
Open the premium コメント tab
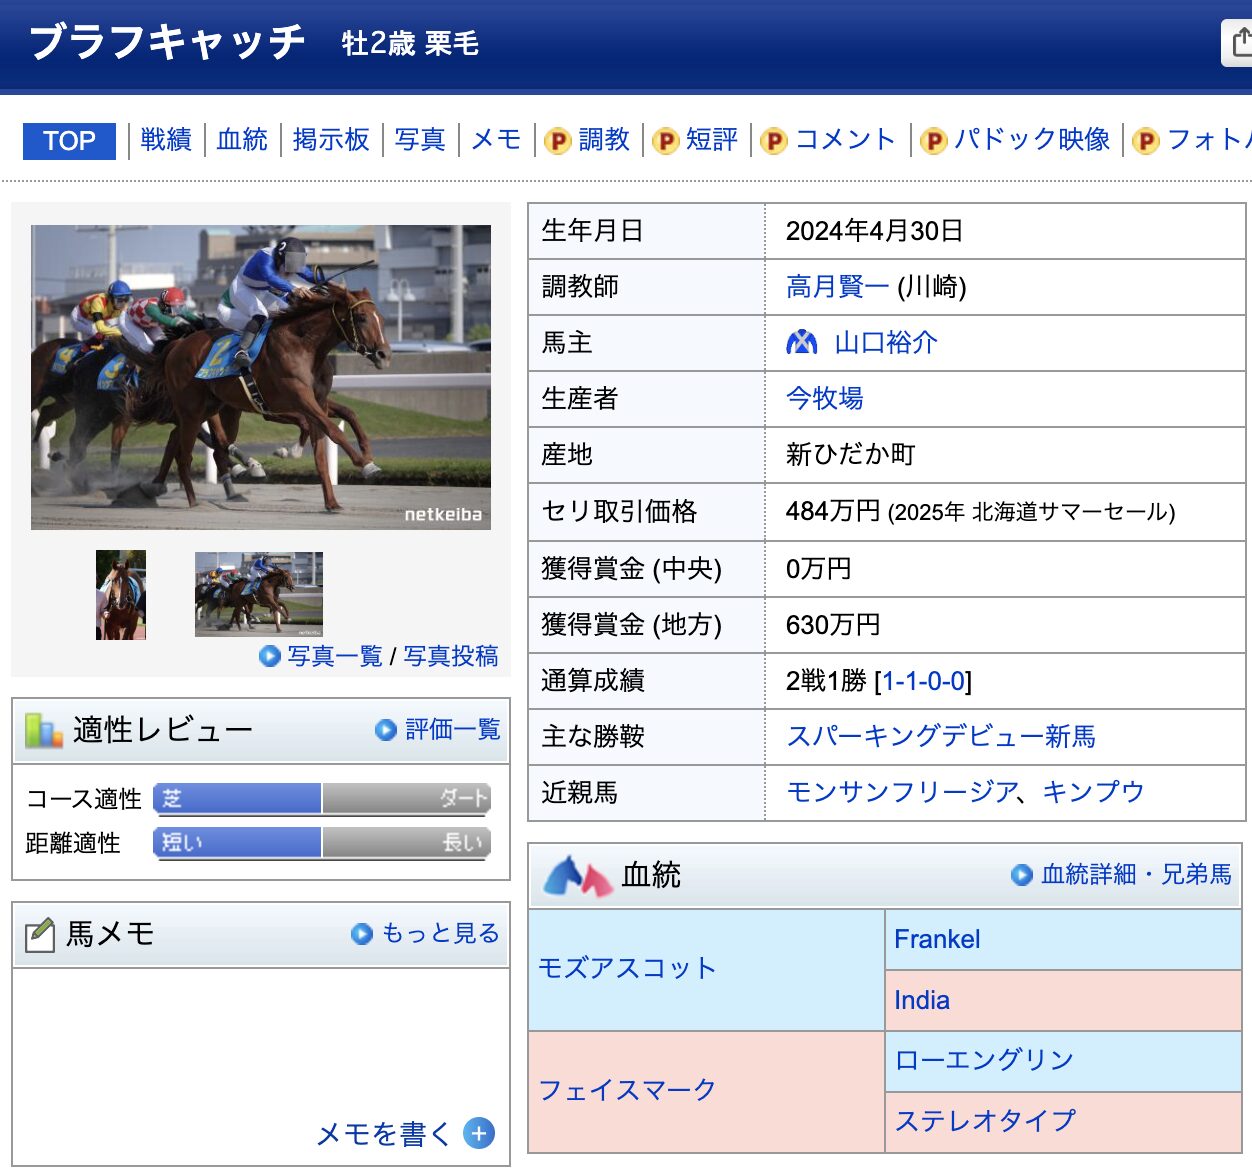(845, 140)
